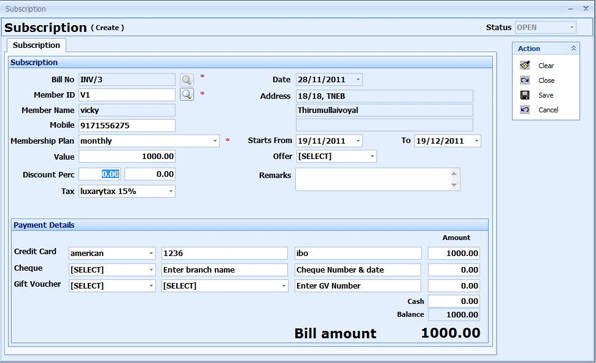
Task: Click the Enter branch name field
Action: (x=224, y=270)
